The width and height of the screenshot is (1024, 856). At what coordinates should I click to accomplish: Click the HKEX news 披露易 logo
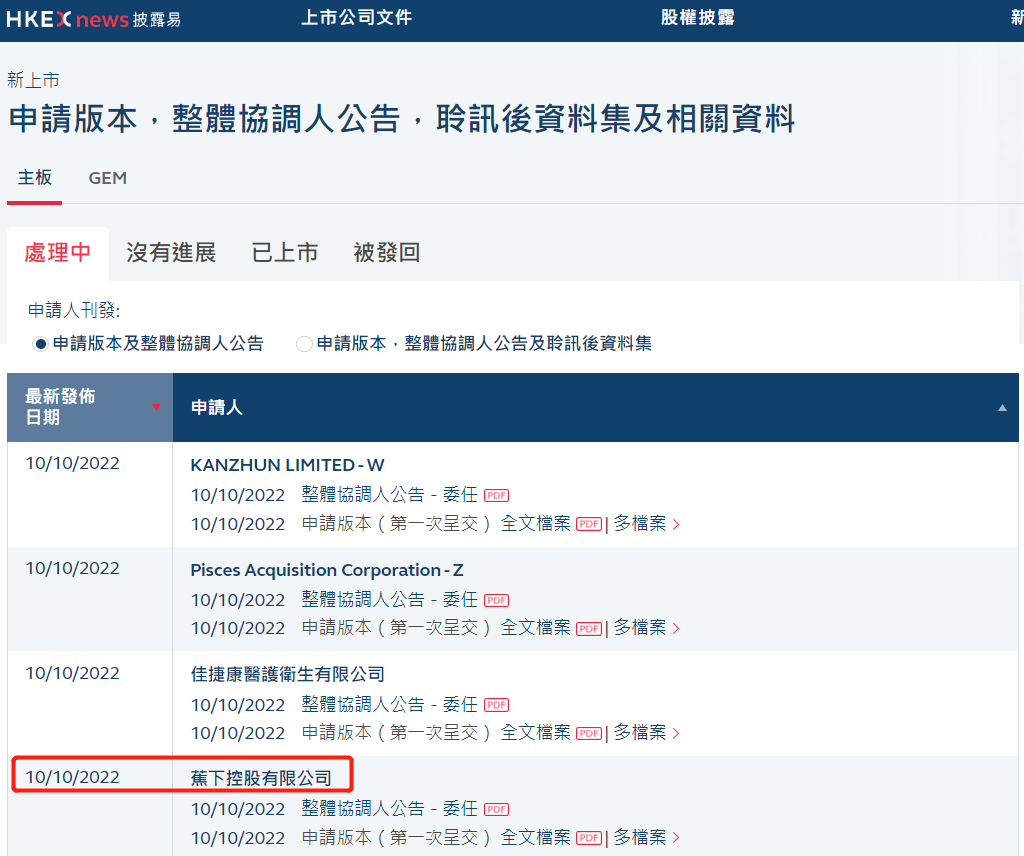coord(94,19)
